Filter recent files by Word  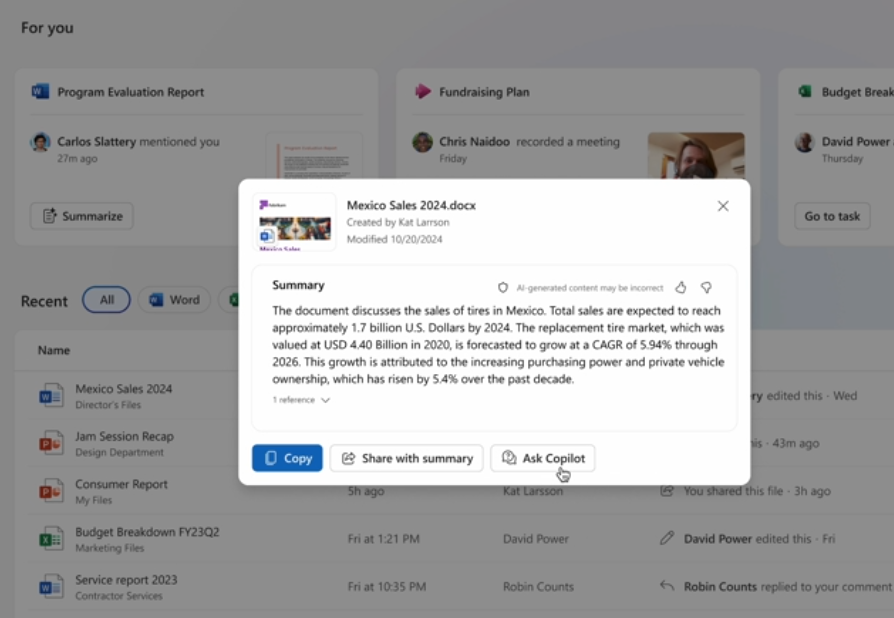(x=174, y=300)
